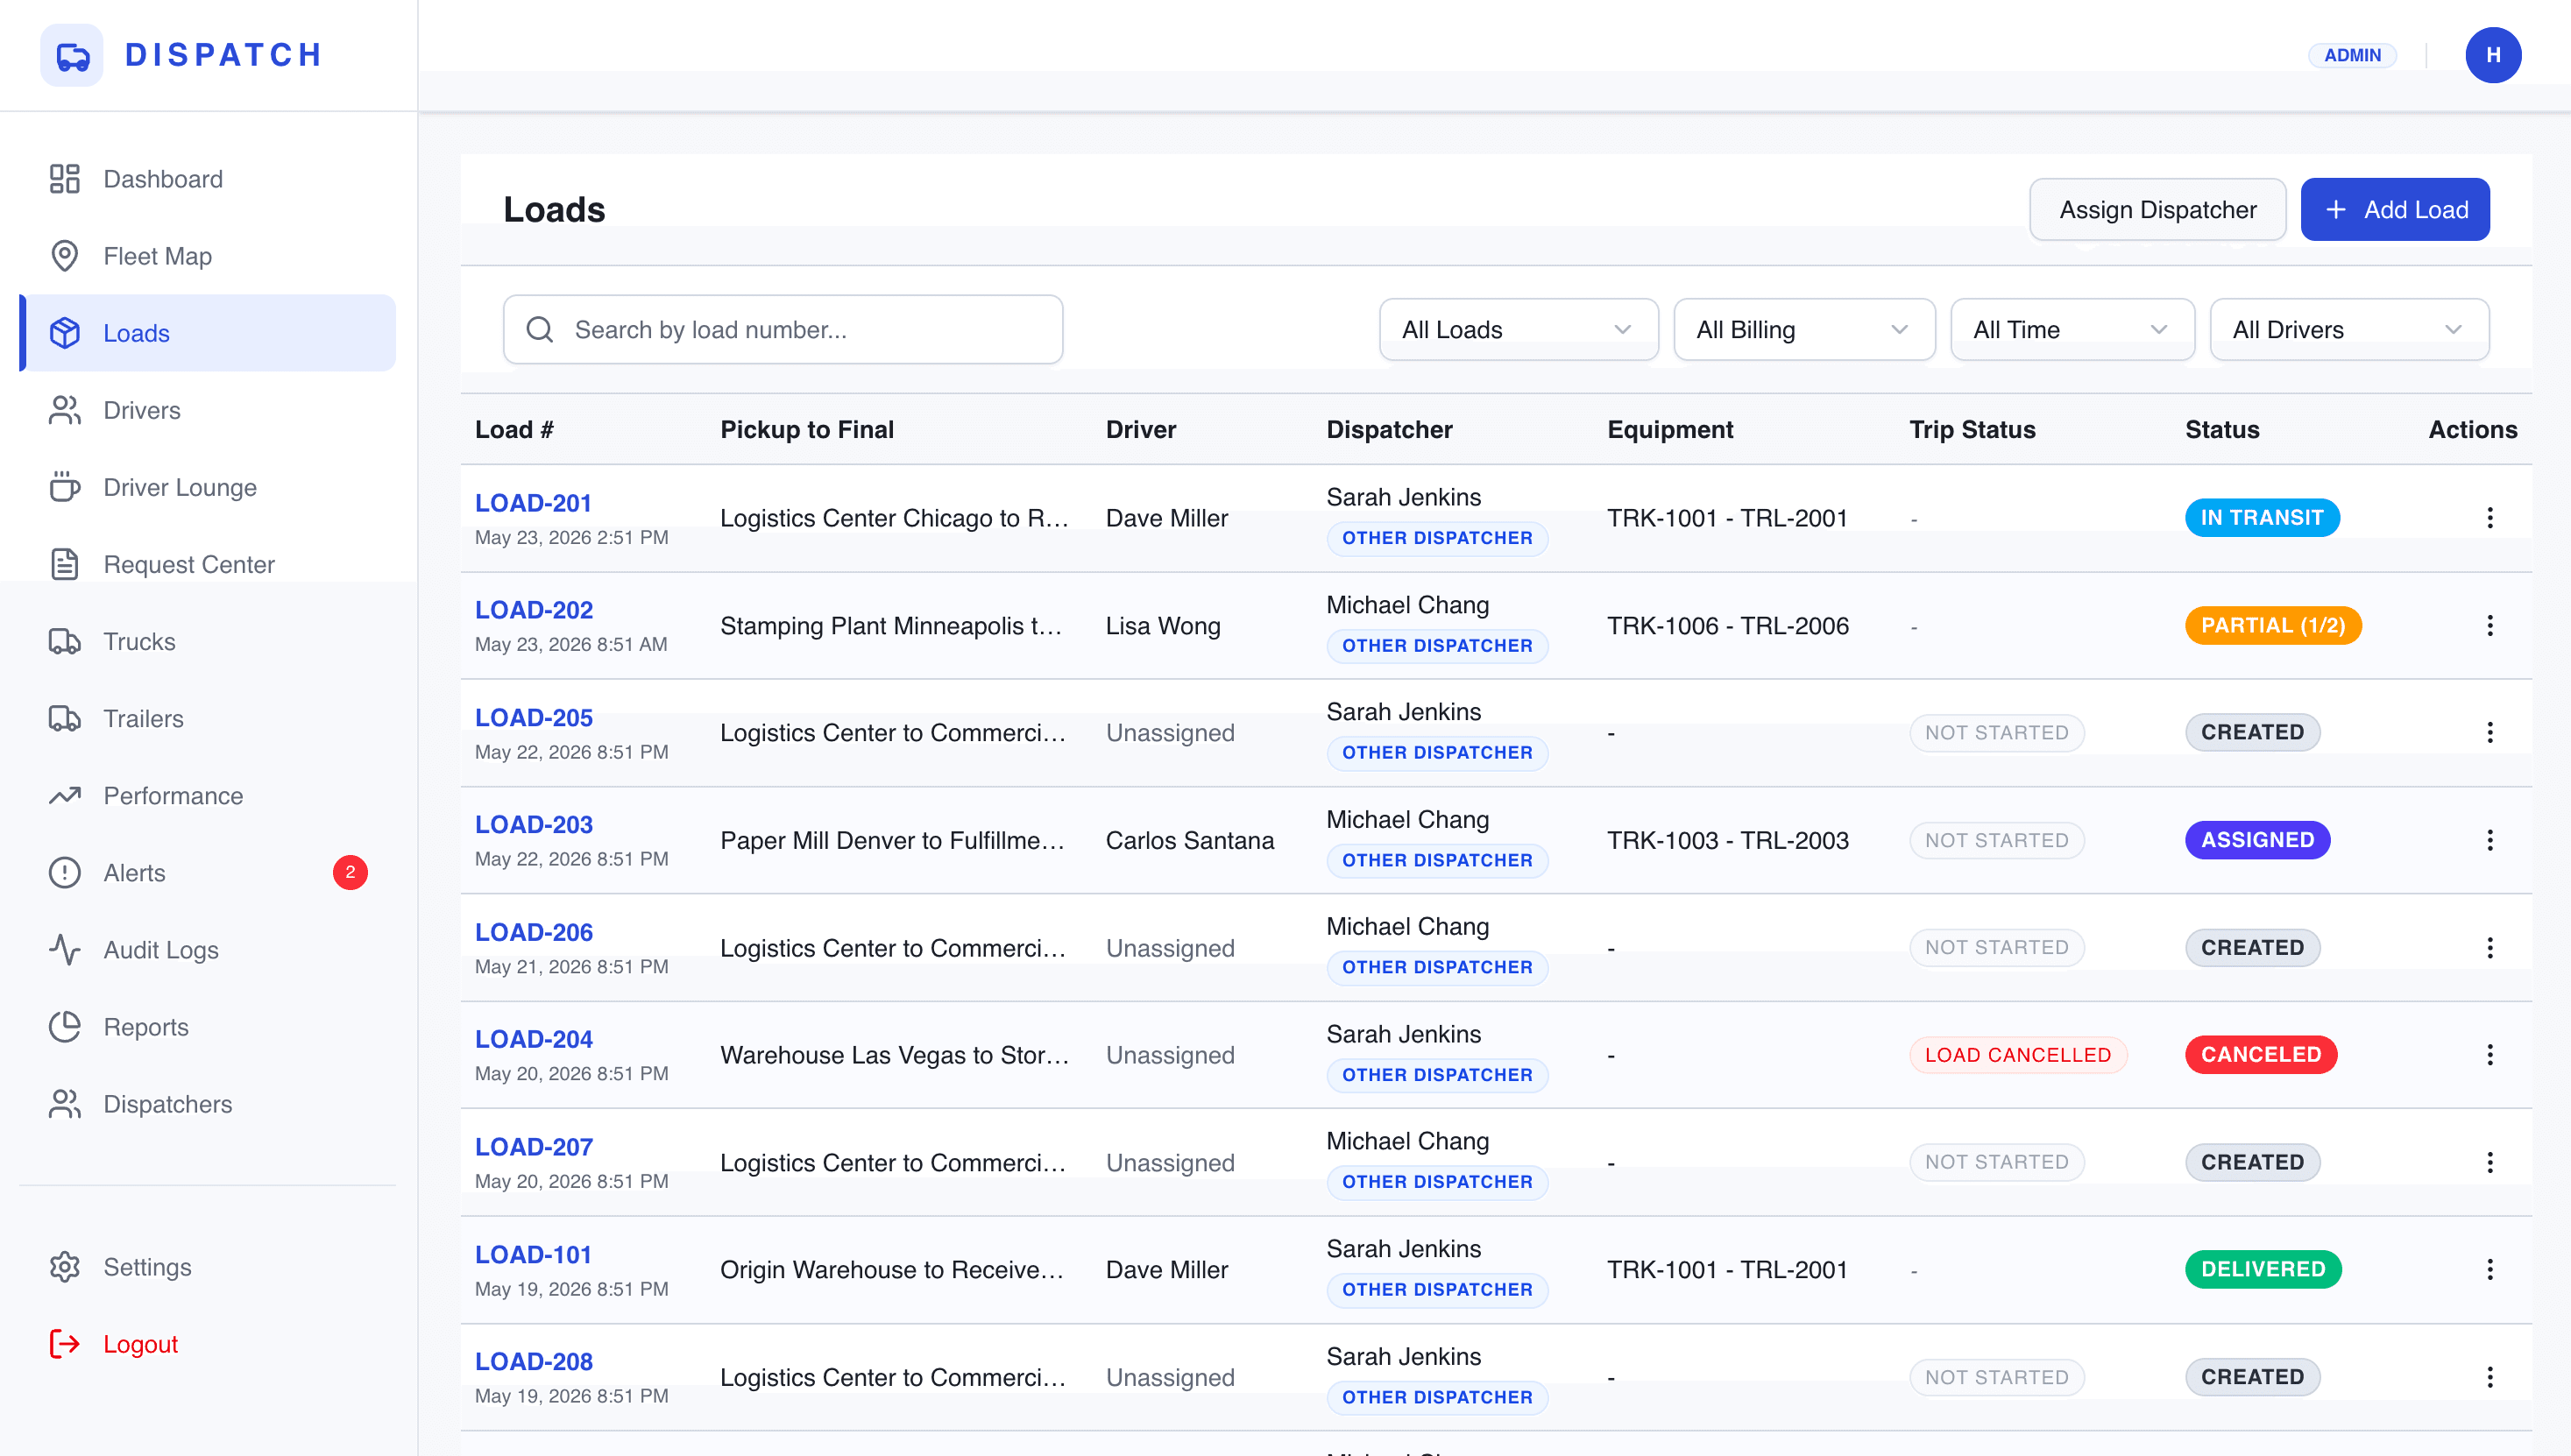2571x1456 pixels.
Task: Click Logout in the sidebar
Action: (208, 1343)
